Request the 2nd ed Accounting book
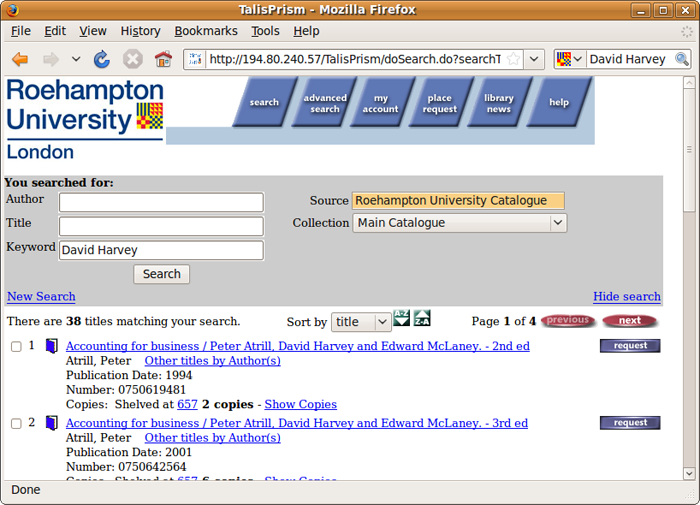The width and height of the screenshot is (700, 505). point(630,346)
